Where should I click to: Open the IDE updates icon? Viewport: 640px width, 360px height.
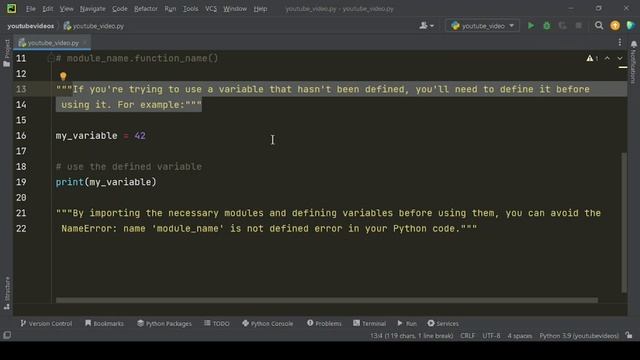[x=615, y=26]
